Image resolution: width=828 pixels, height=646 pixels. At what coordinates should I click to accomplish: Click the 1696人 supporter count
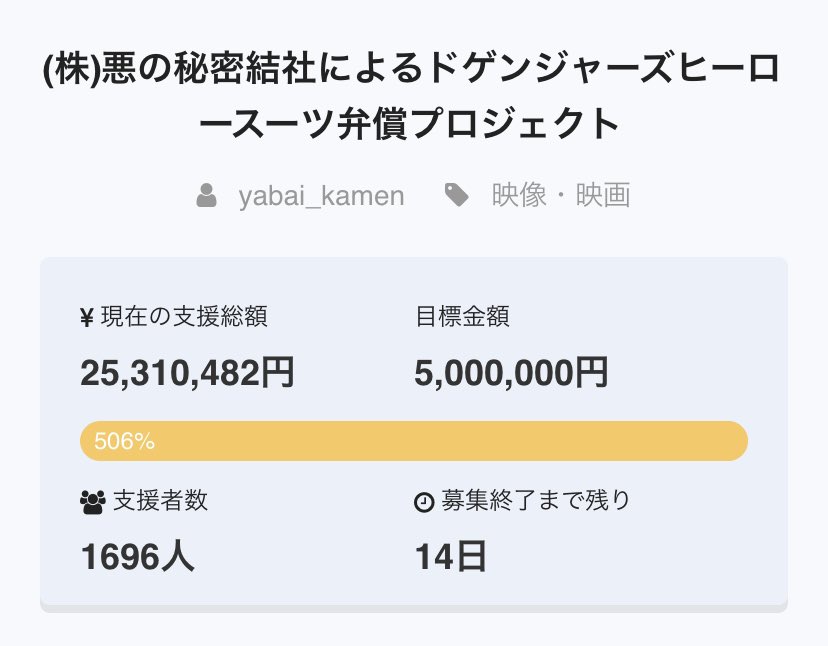(138, 557)
